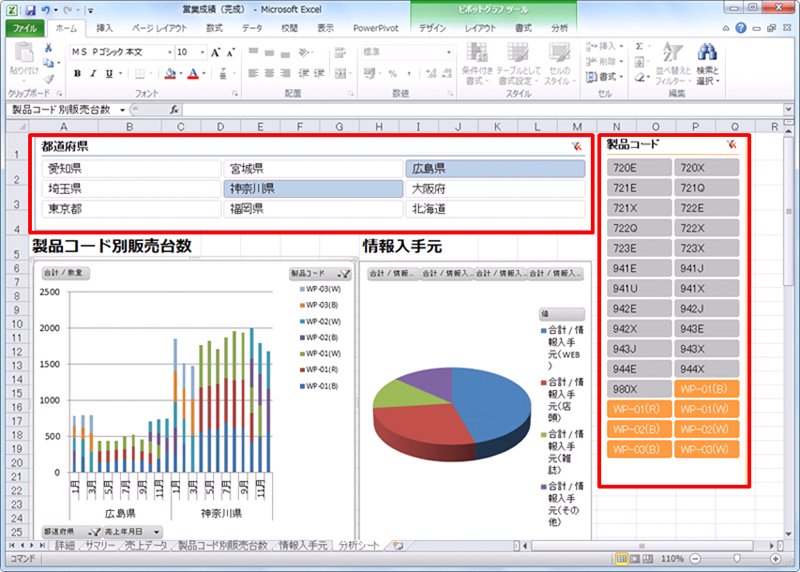Open the デザイン PivotChart tools tab
The width and height of the screenshot is (800, 572).
pyautogui.click(x=433, y=28)
